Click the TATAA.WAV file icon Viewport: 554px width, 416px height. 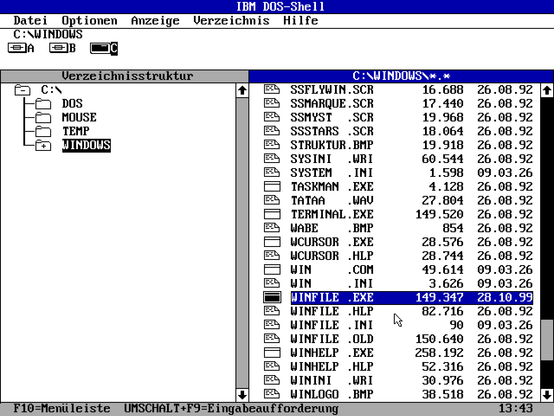coord(272,200)
